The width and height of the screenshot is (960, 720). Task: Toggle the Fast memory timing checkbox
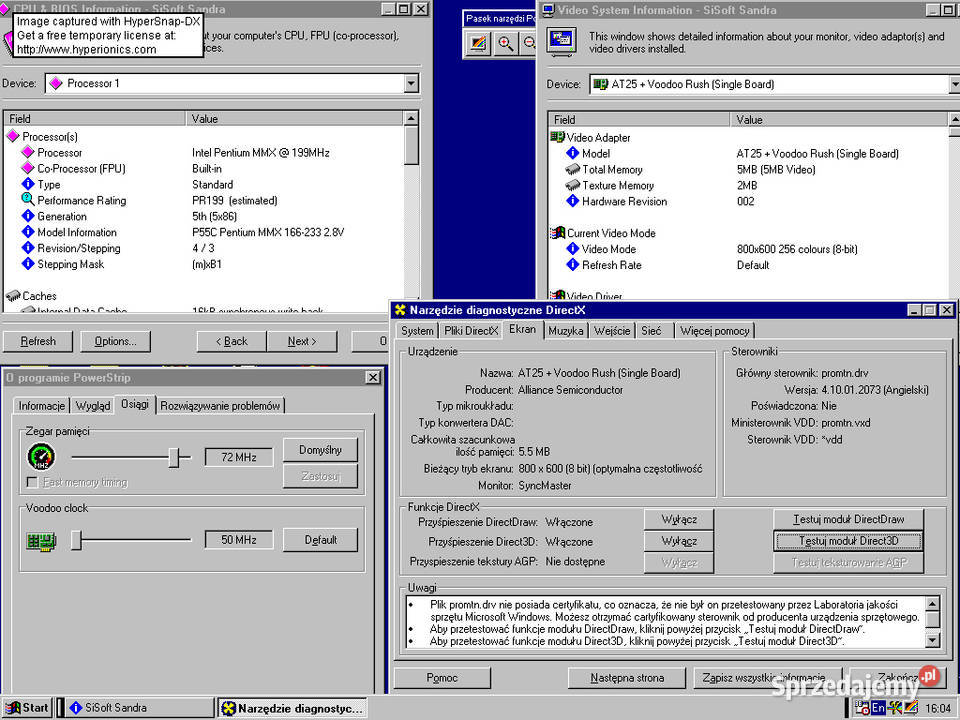coord(32,482)
